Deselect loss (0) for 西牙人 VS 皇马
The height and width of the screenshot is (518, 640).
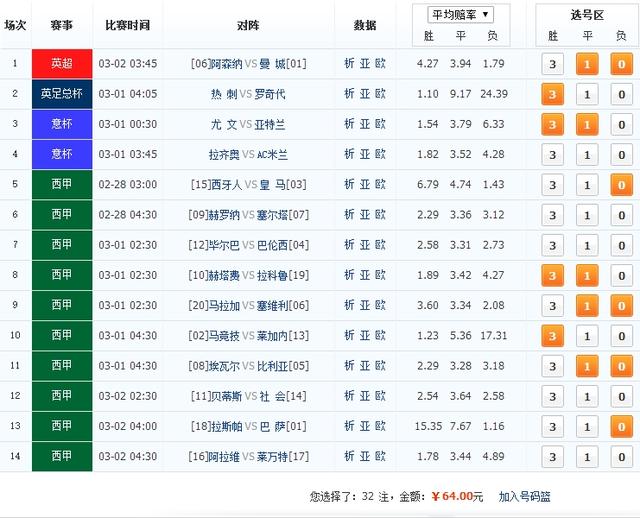coord(621,185)
